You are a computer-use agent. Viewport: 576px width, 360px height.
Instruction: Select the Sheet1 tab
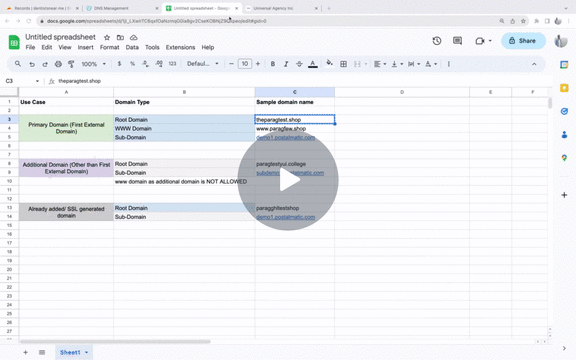coord(74,352)
